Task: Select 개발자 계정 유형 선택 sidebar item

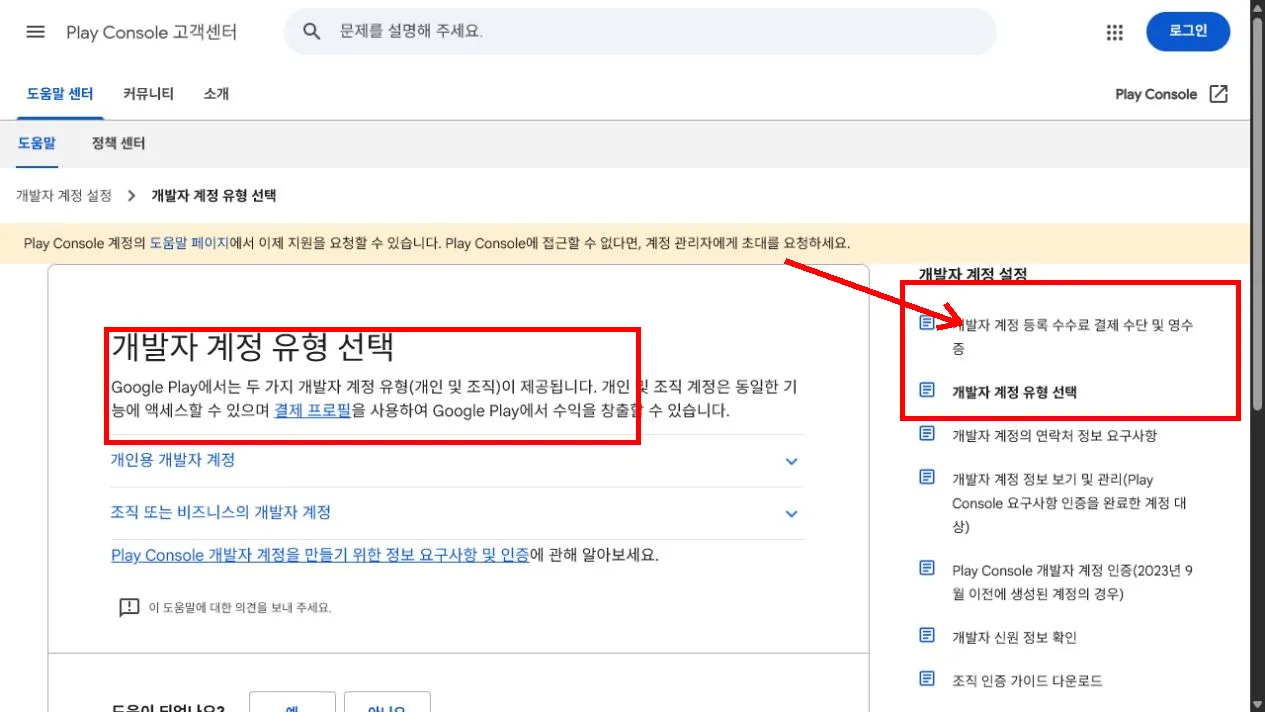Action: [1014, 392]
